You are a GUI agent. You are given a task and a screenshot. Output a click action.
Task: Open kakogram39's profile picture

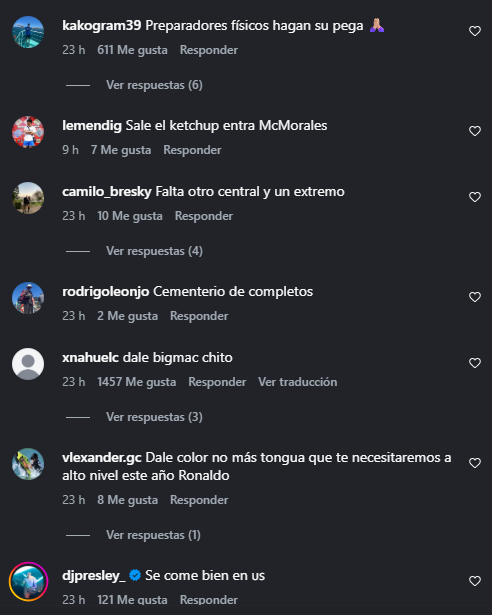pyautogui.click(x=28, y=32)
